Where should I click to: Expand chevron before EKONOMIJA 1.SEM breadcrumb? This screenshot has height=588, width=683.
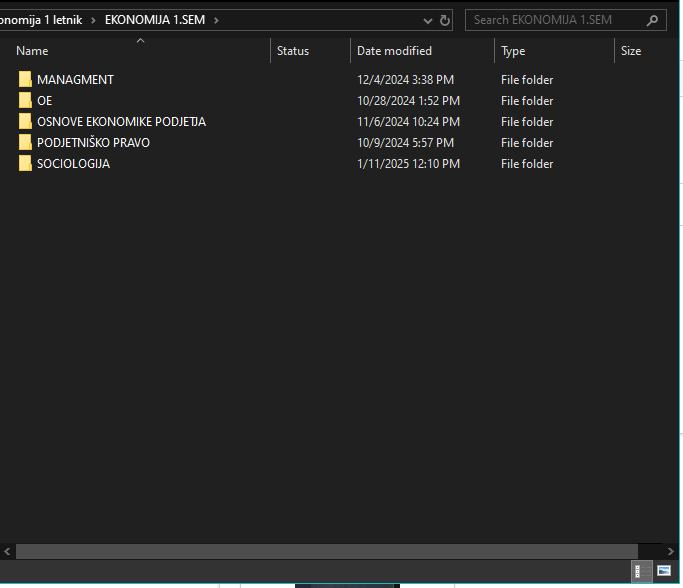(x=93, y=20)
